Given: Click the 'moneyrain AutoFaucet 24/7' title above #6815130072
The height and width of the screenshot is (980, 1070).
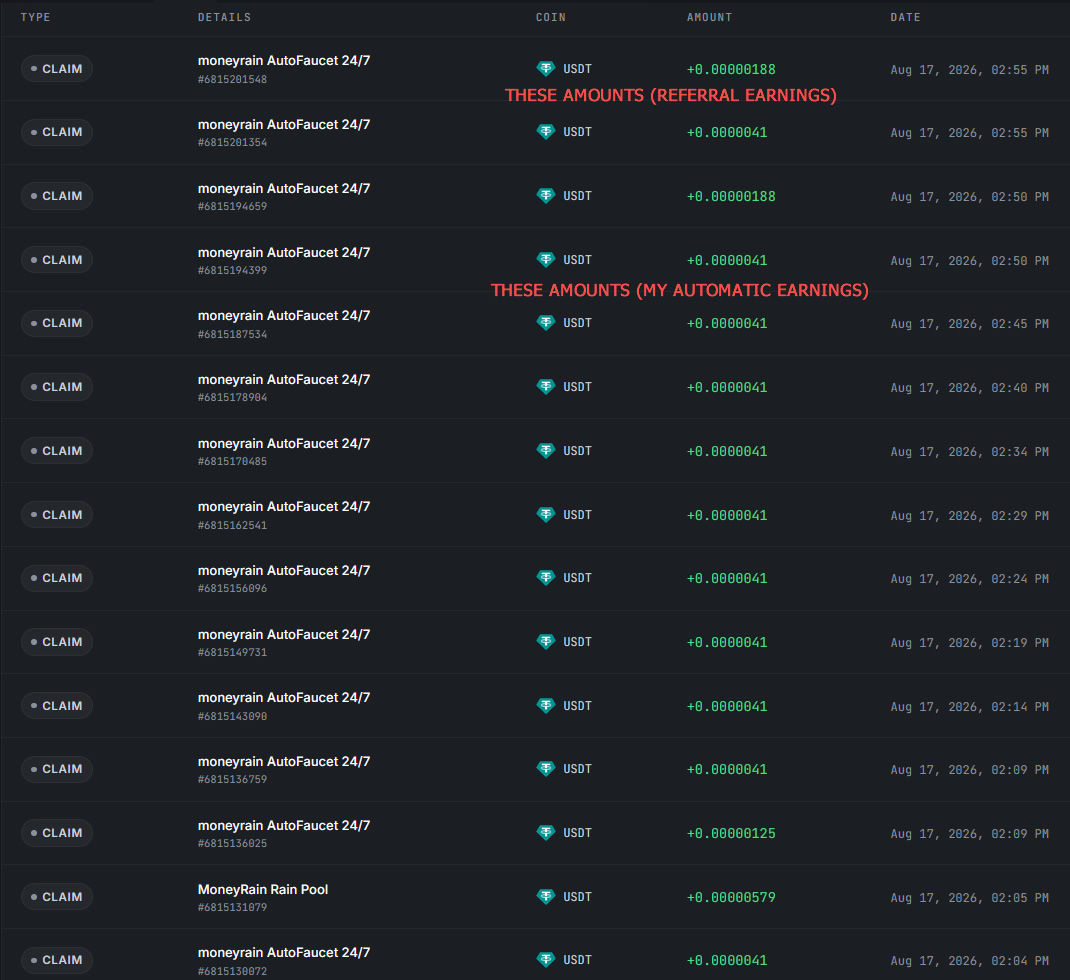Looking at the screenshot, I should click(284, 953).
